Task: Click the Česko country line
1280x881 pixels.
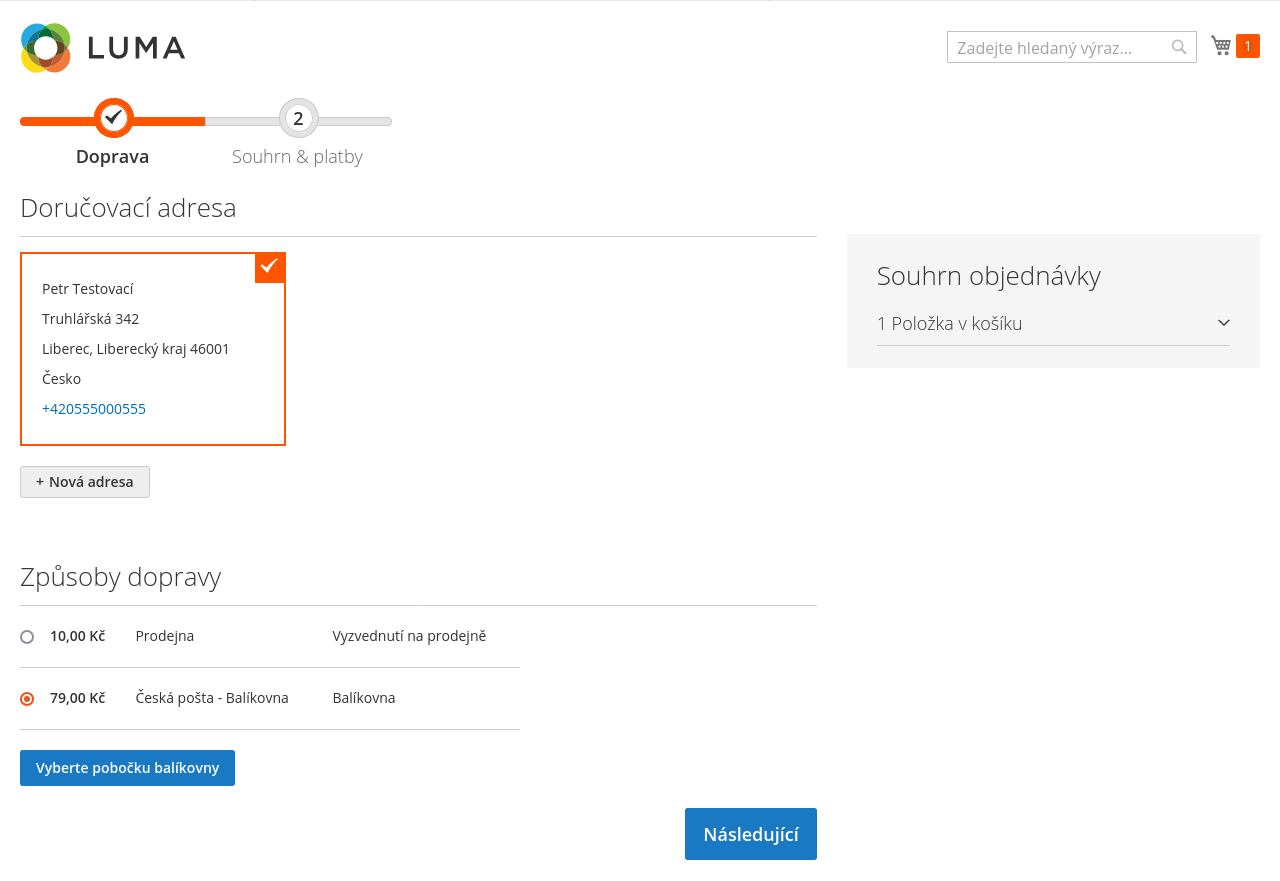Action: coord(61,379)
